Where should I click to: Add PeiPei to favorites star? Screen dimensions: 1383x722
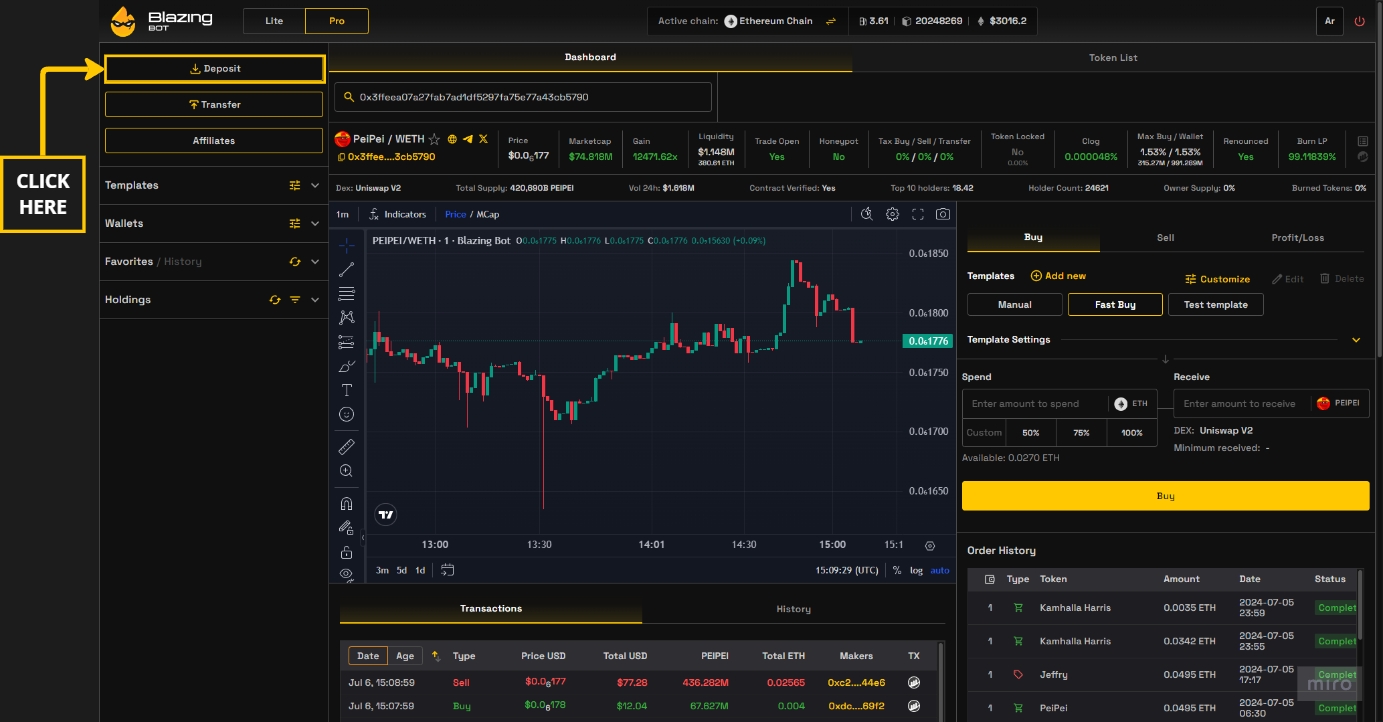pyautogui.click(x=434, y=139)
